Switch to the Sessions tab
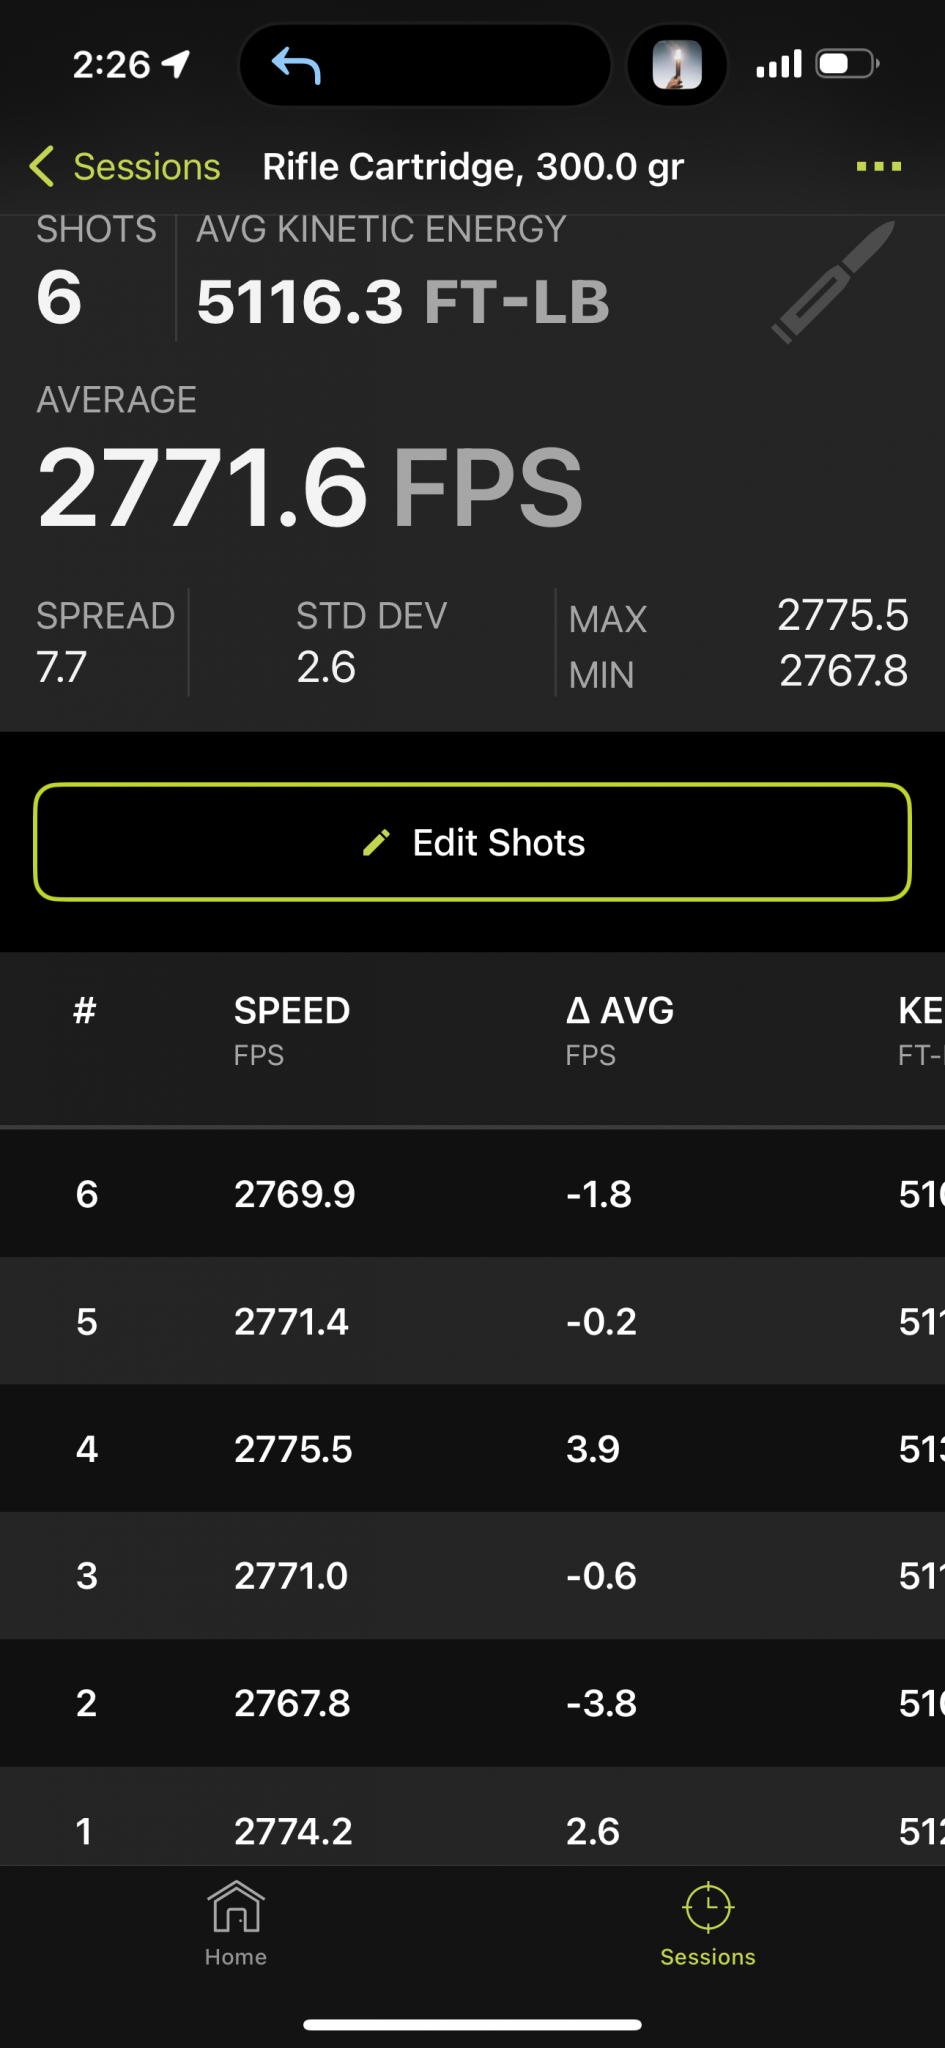 (708, 1923)
